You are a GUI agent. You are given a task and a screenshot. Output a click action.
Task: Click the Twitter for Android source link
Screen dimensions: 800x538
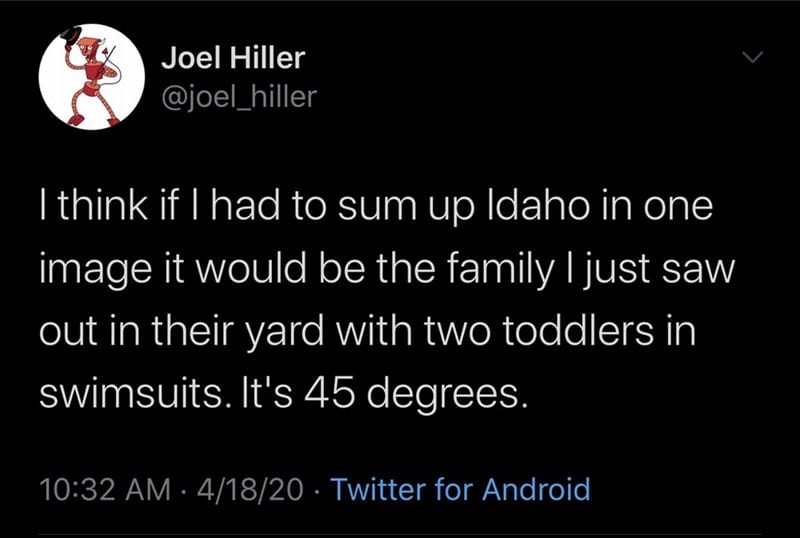coord(461,489)
